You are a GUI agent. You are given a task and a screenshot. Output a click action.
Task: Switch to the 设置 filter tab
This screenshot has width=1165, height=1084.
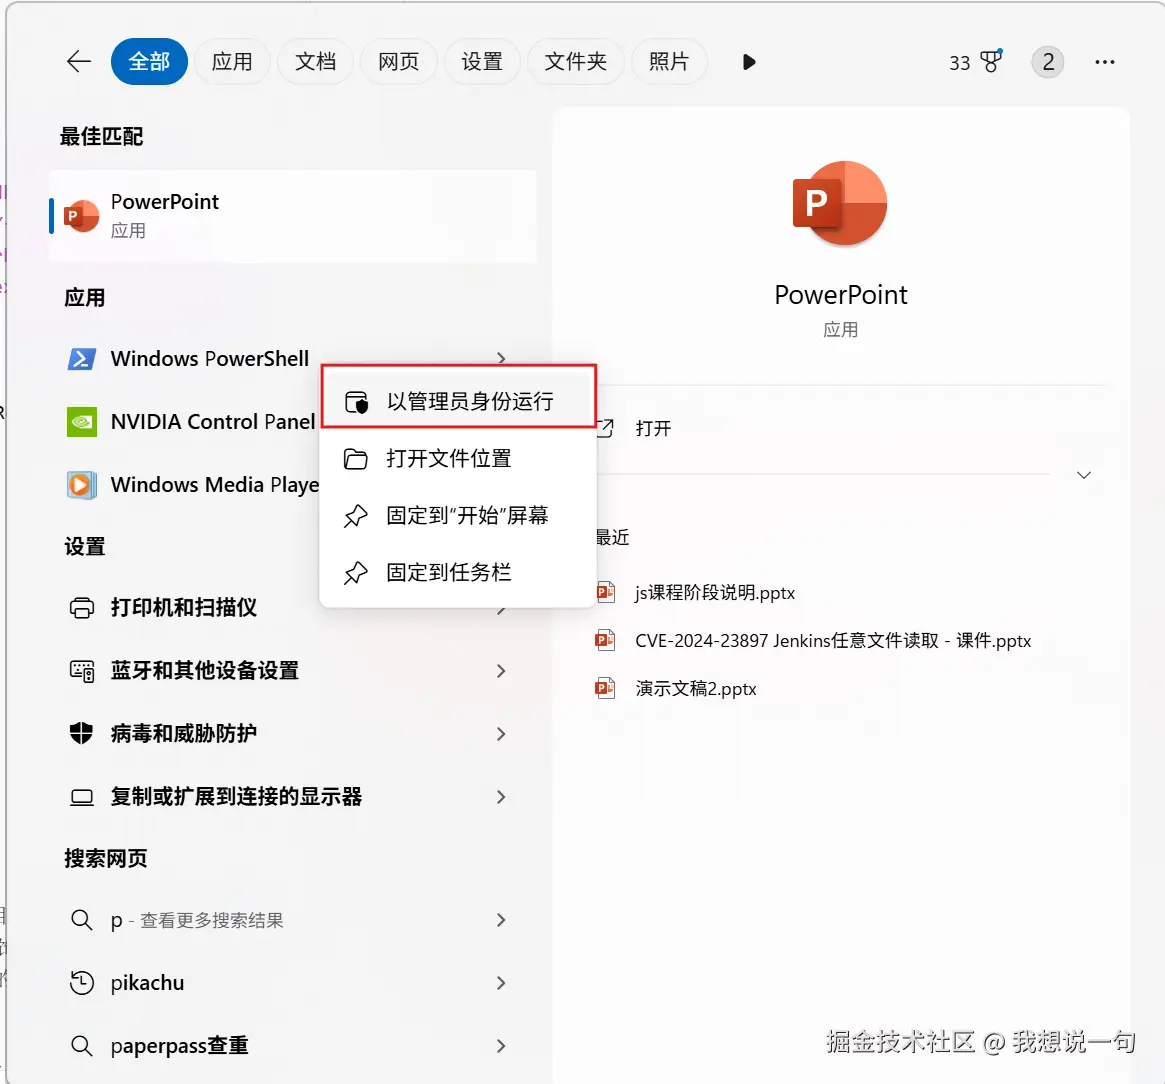(x=481, y=62)
